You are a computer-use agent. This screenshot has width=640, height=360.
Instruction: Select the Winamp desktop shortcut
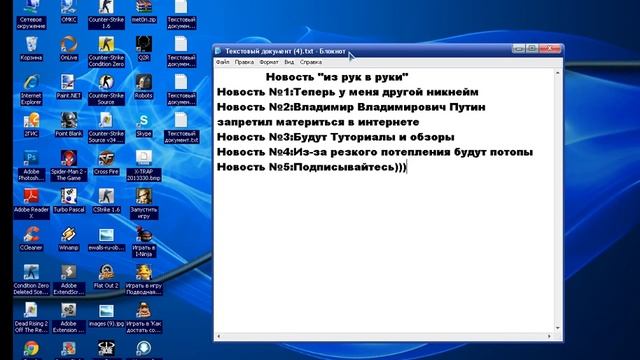(69, 239)
